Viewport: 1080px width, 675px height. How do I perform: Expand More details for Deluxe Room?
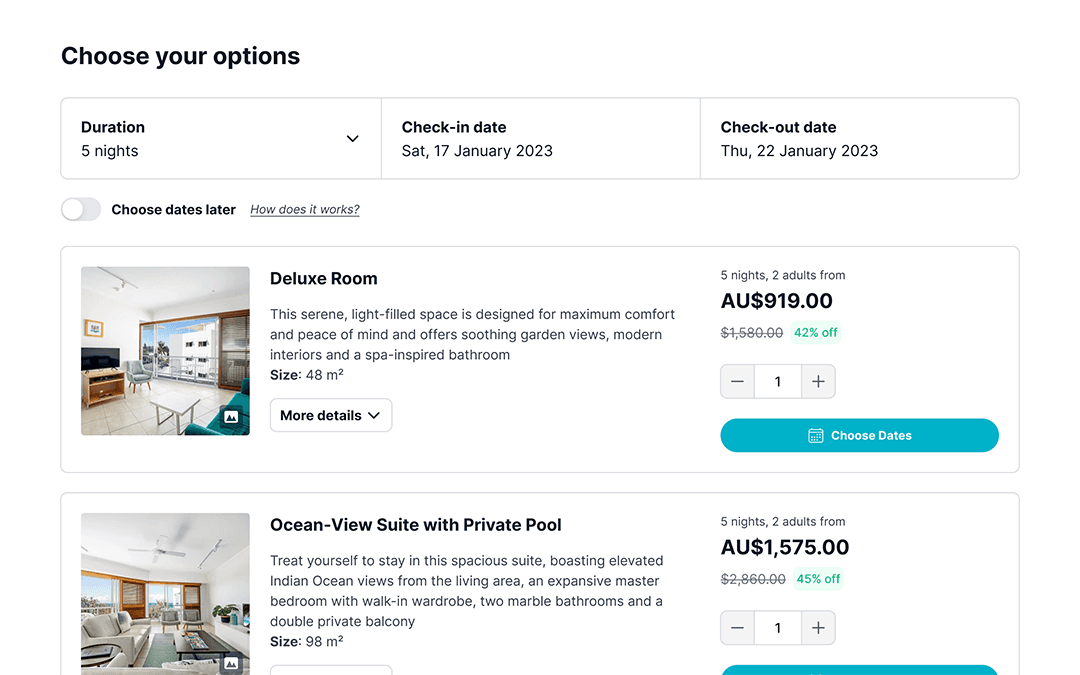(x=331, y=415)
